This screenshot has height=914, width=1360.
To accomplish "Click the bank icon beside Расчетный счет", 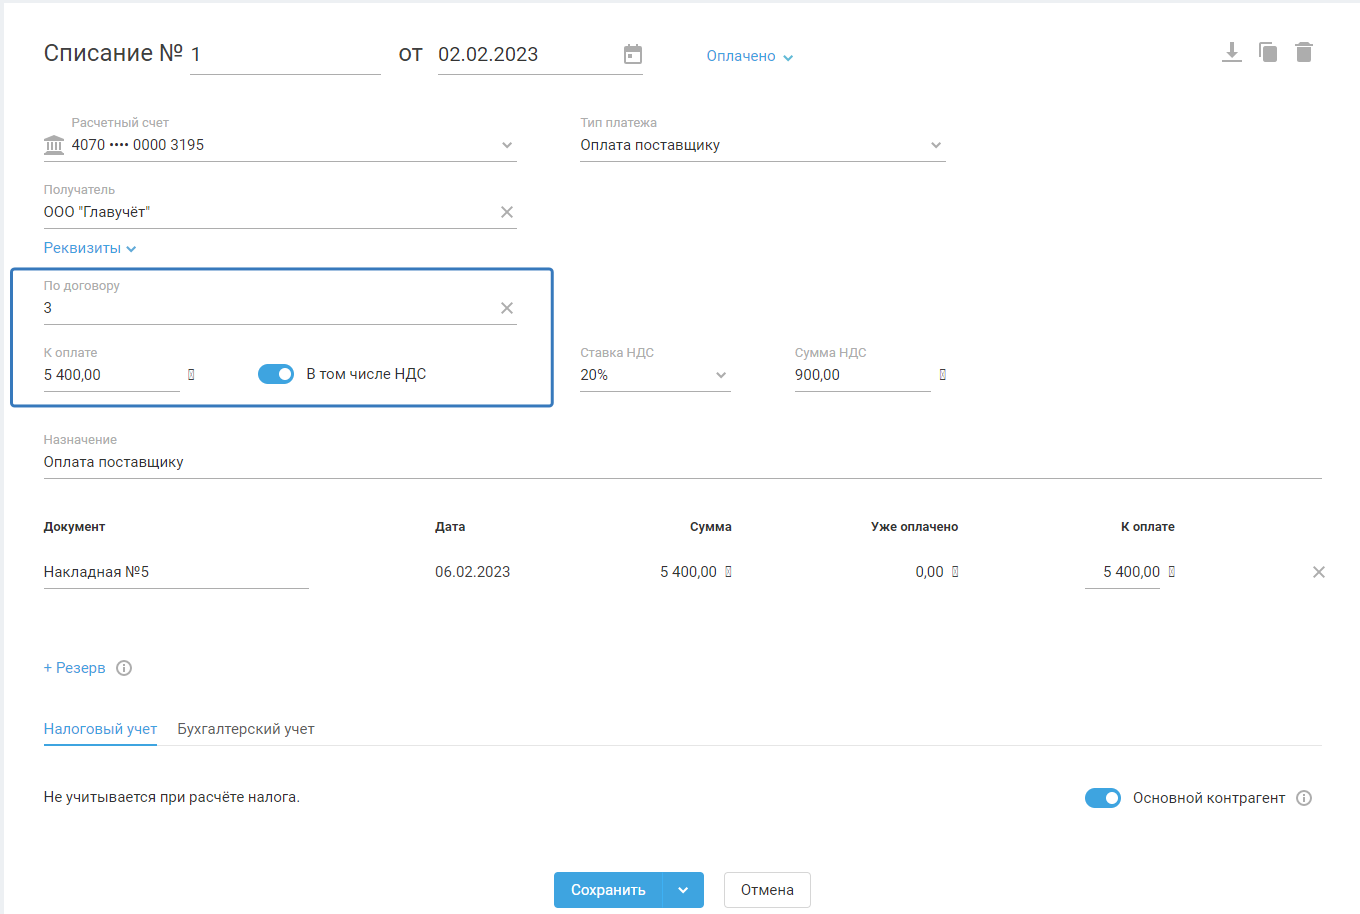I will click(x=54, y=145).
